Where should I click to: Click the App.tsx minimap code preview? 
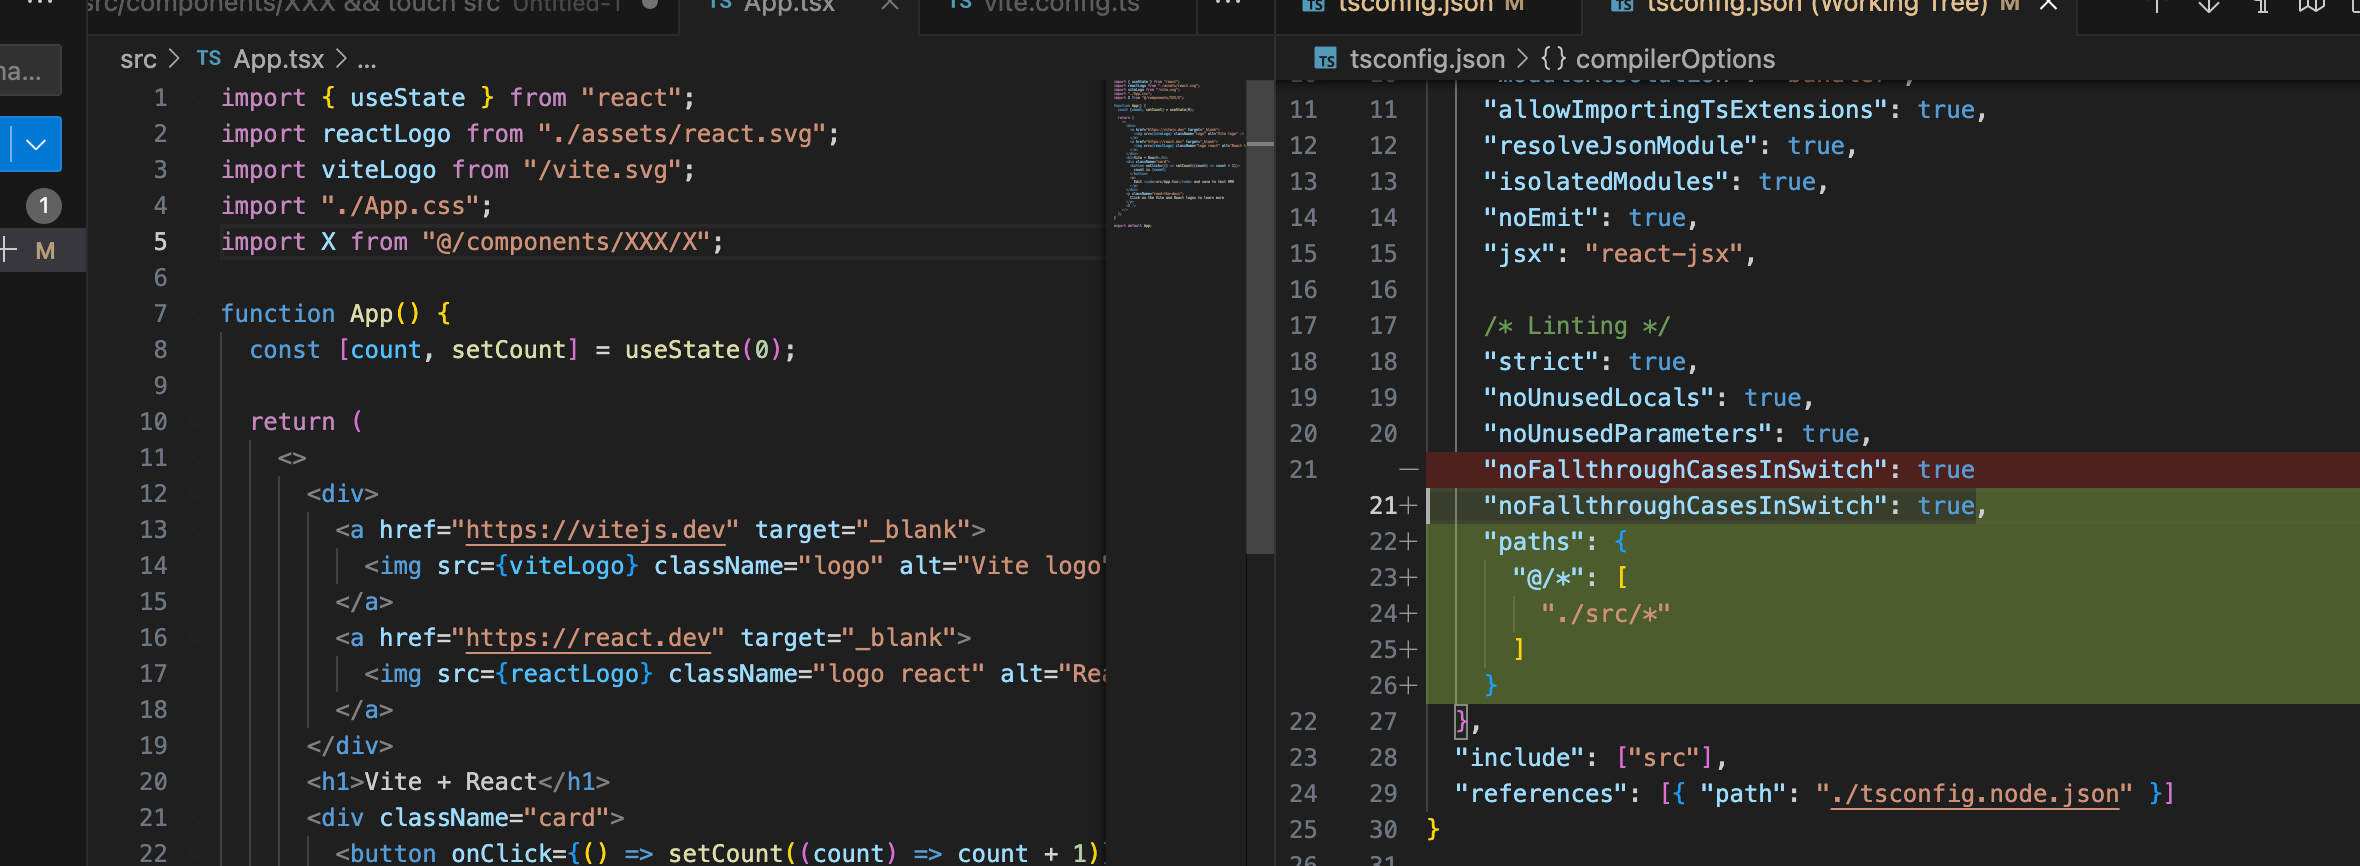(1176, 150)
